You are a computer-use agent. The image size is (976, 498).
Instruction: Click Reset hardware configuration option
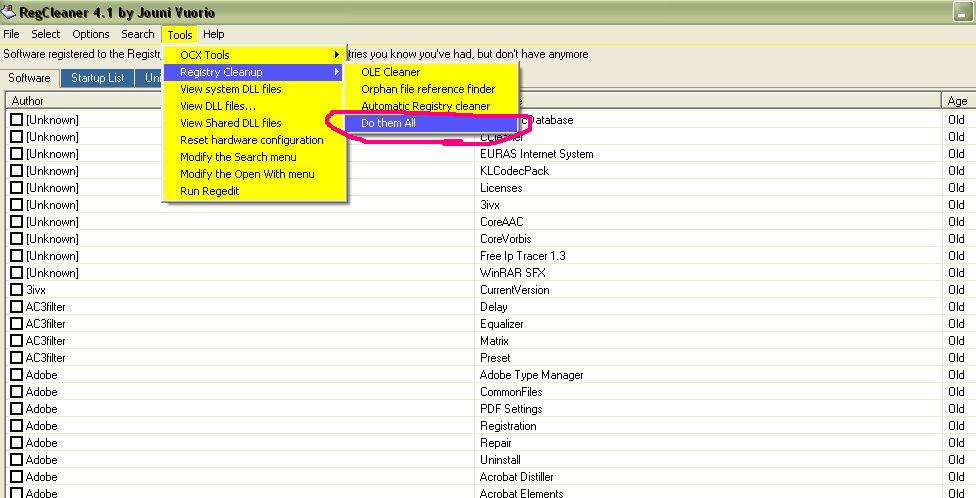click(x=251, y=140)
